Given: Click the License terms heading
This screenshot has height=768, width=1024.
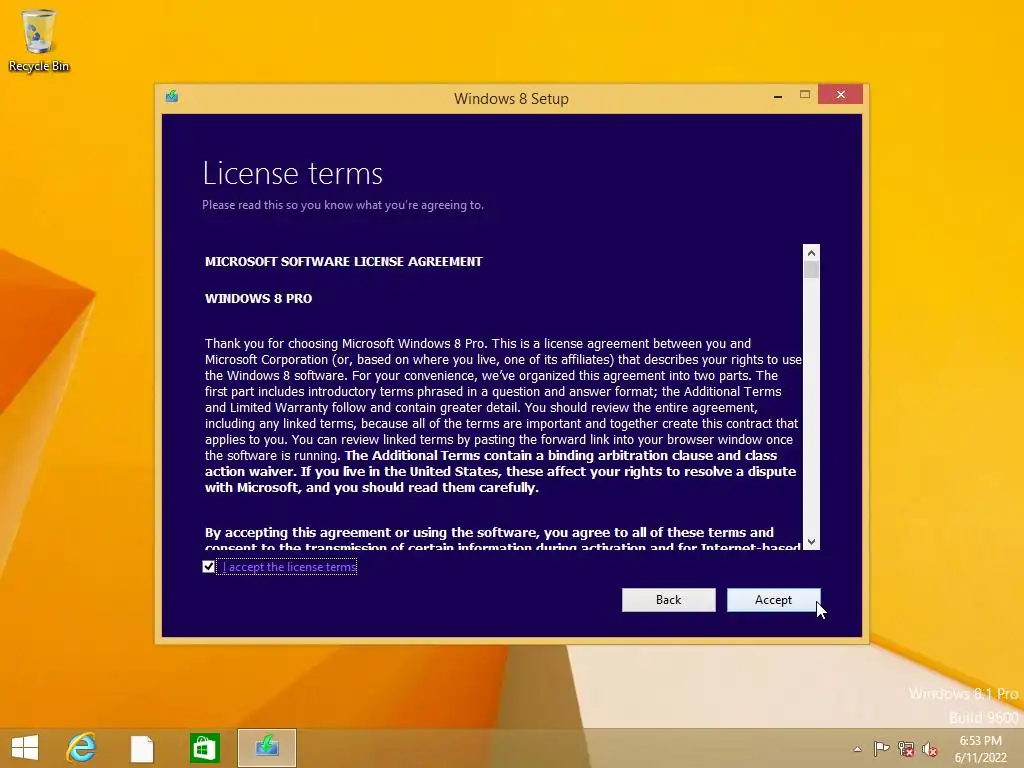Looking at the screenshot, I should coord(293,173).
